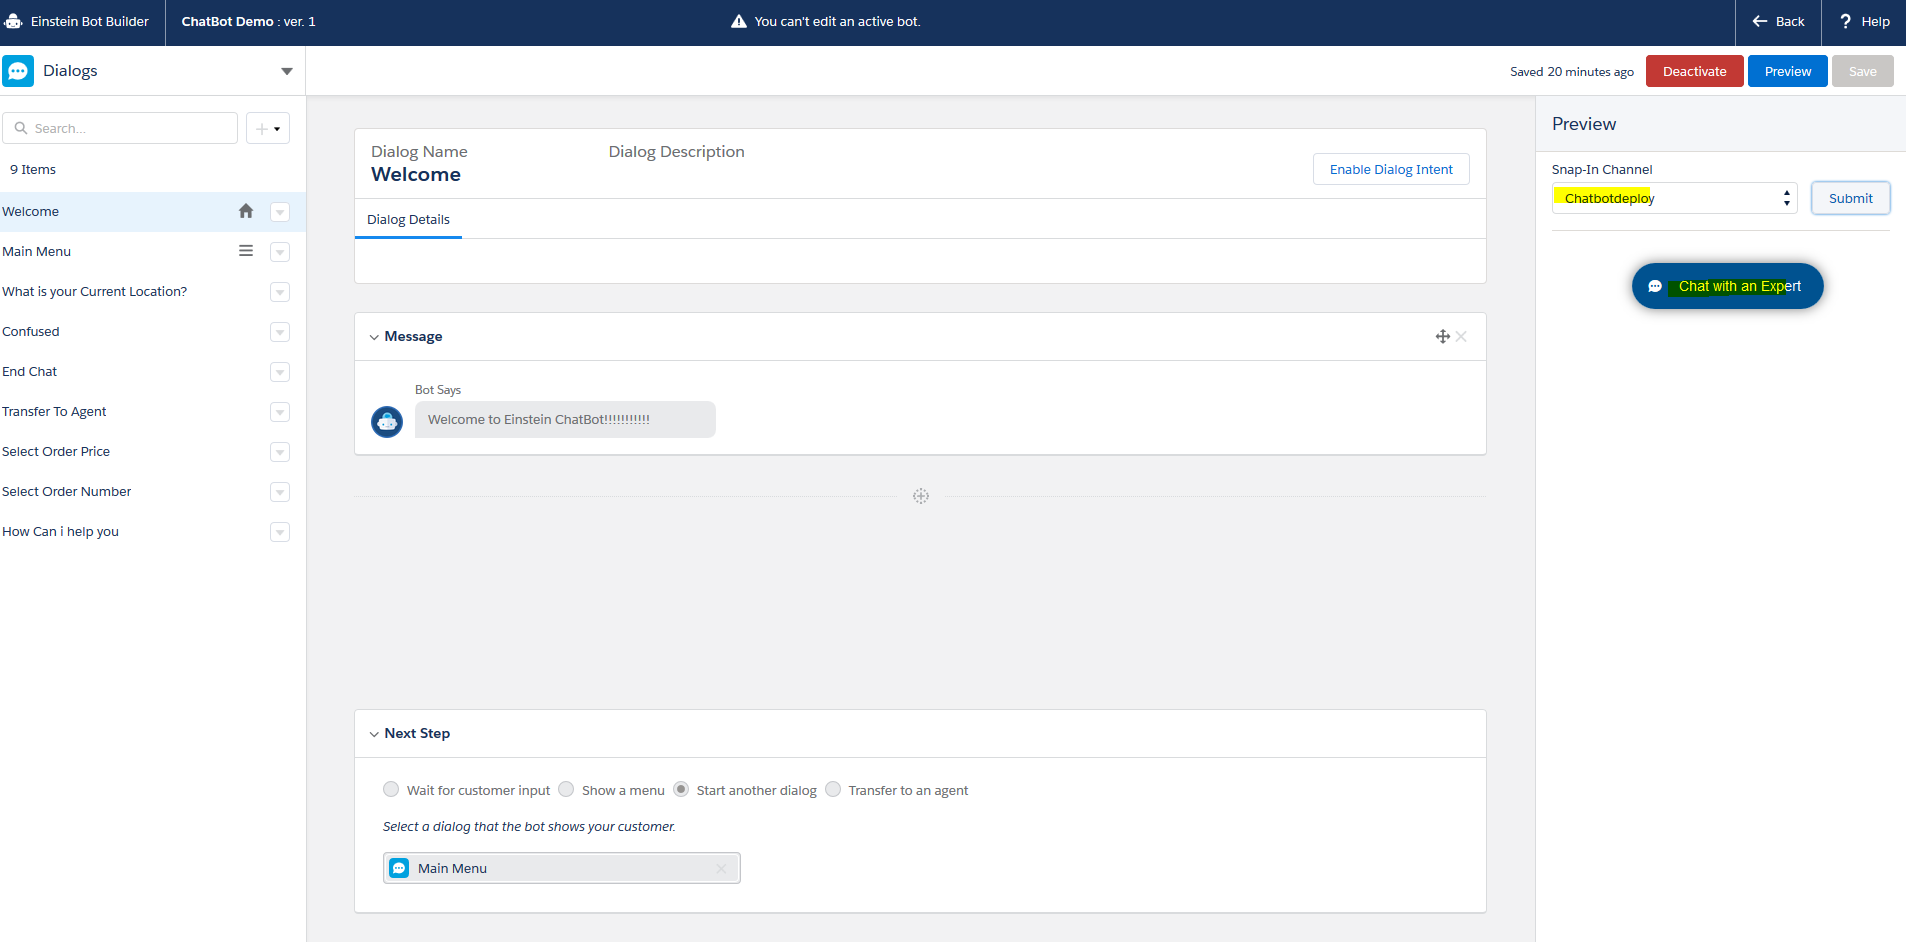Click in the dialogs Search field
1906x942 pixels.
(120, 128)
